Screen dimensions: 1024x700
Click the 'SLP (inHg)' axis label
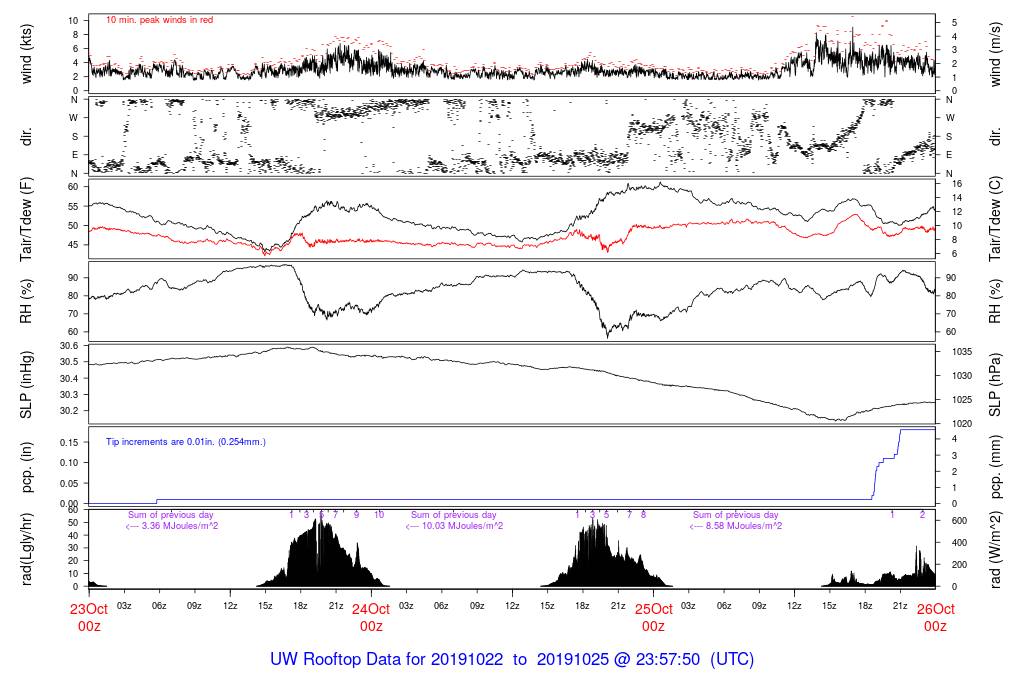26,385
